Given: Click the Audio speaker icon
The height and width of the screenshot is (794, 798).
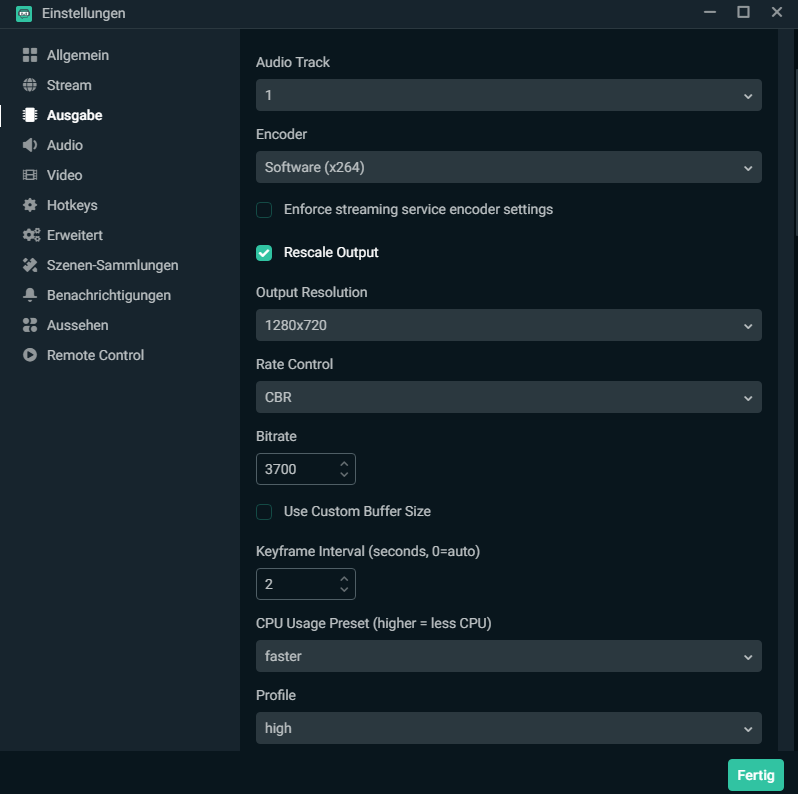Looking at the screenshot, I should tap(30, 145).
